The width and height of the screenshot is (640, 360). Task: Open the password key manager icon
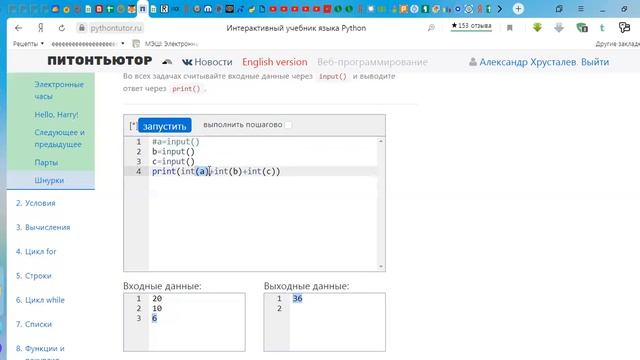pyautogui.click(x=624, y=27)
